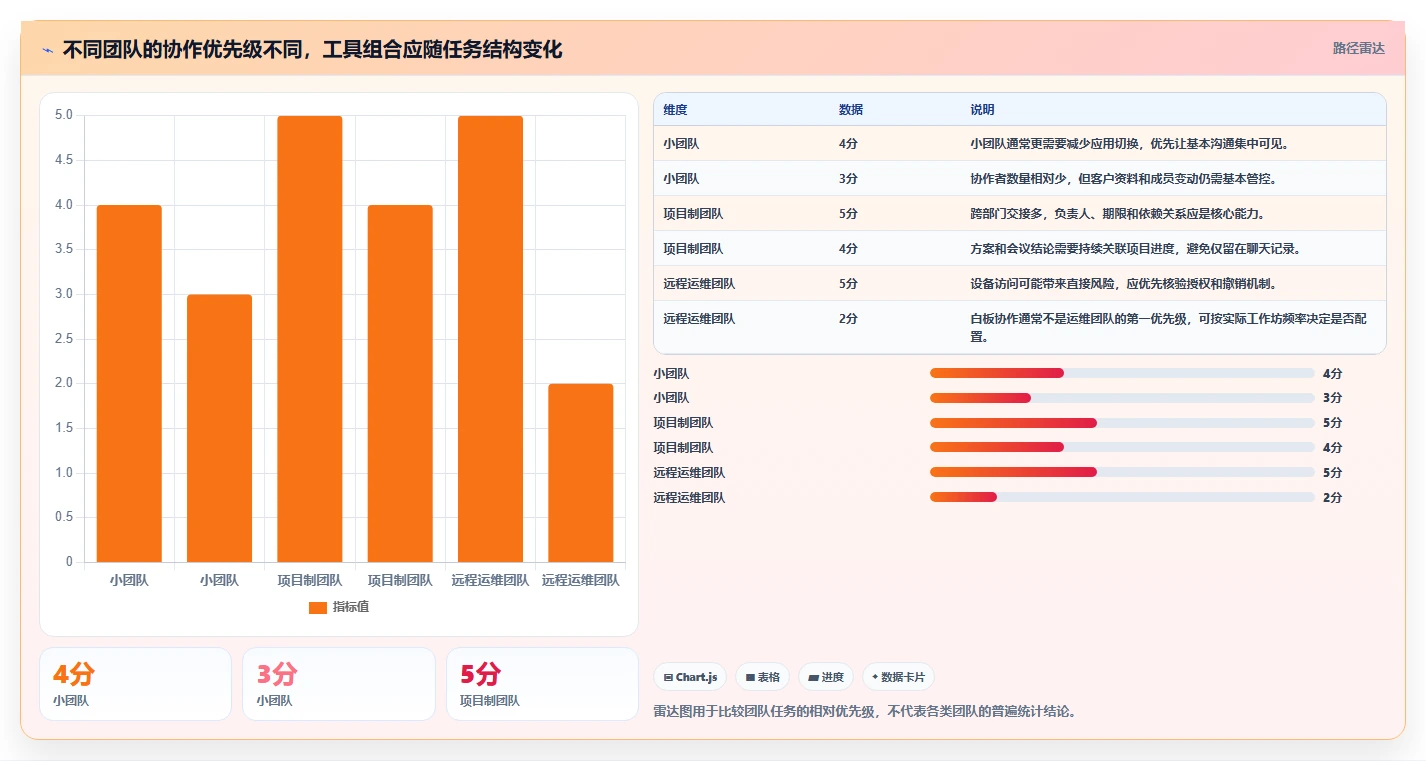Select the cell 小团队通常更需要减少应用切换

point(1130,144)
